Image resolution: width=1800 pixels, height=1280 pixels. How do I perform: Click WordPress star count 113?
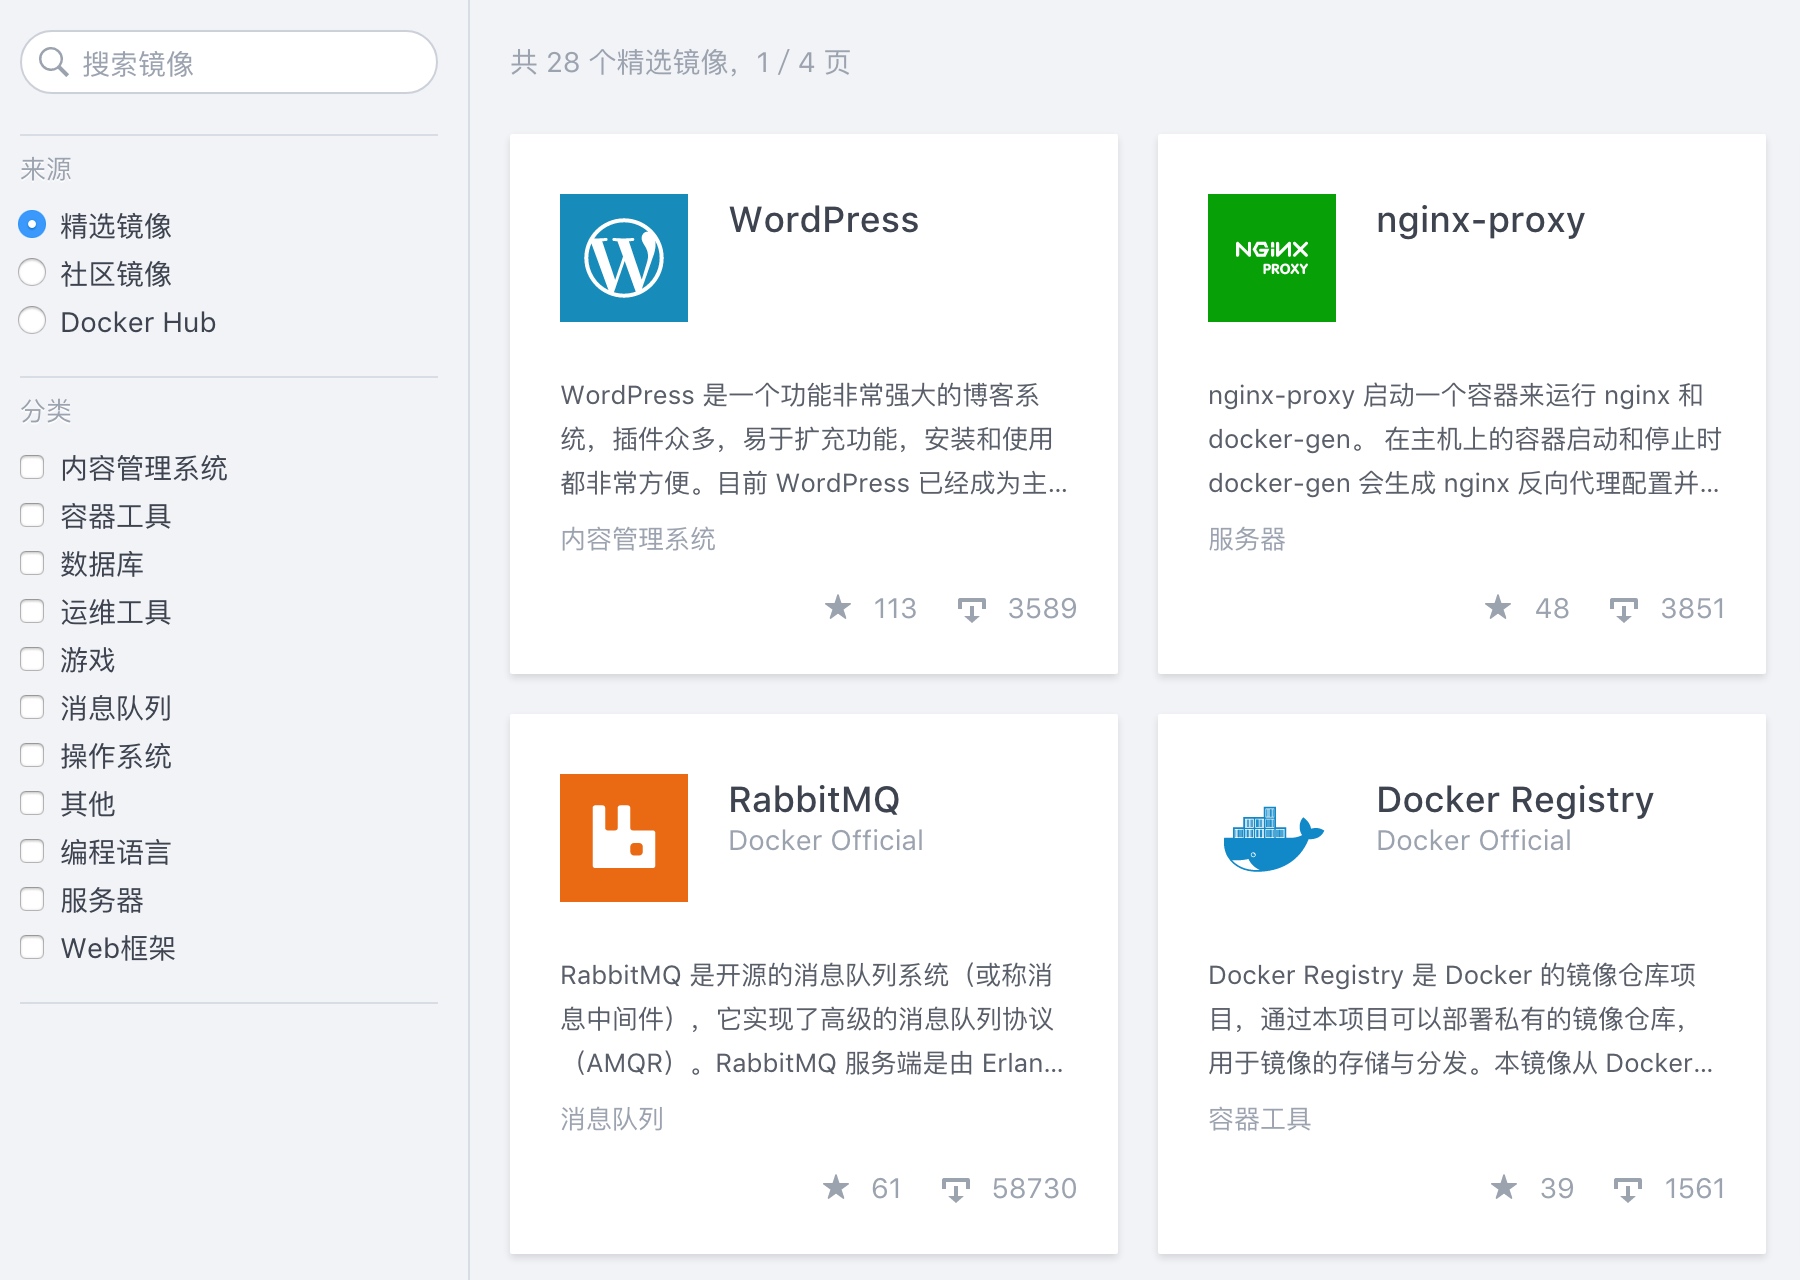coord(895,608)
